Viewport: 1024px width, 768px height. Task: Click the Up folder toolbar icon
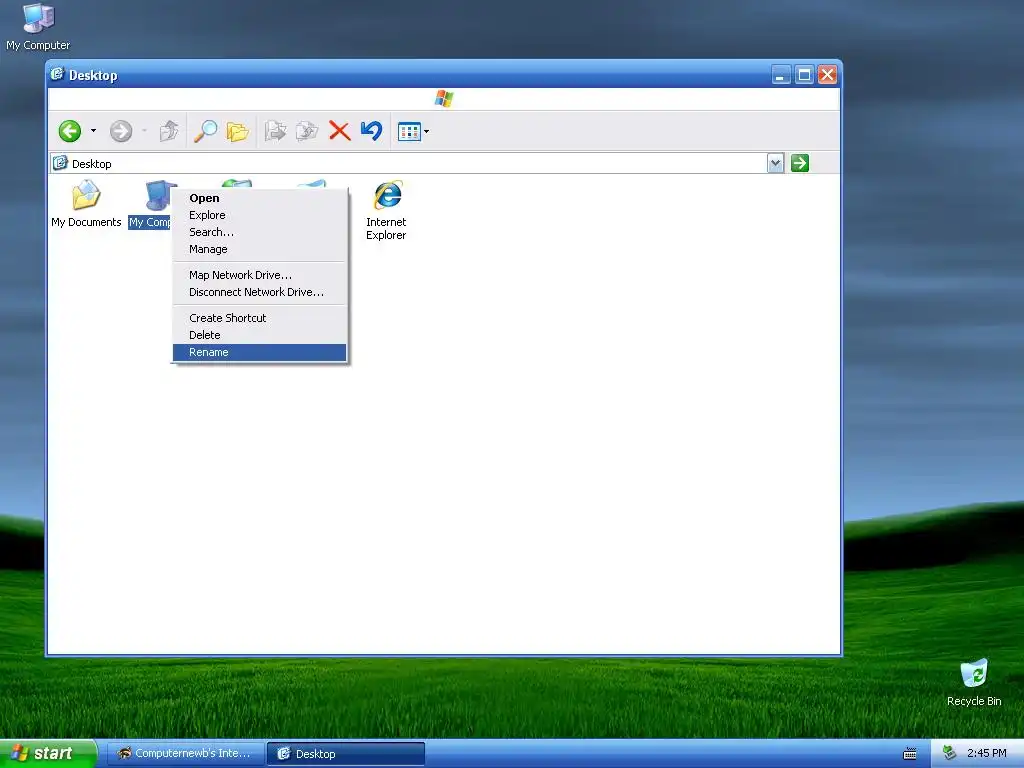pos(169,131)
